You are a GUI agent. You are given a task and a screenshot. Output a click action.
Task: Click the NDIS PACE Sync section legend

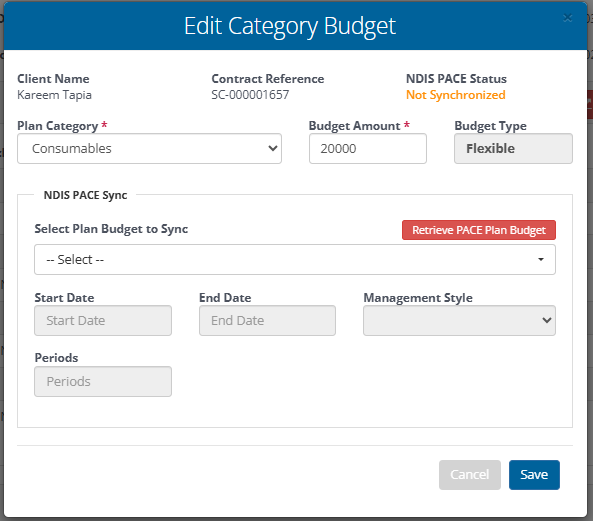[85, 195]
